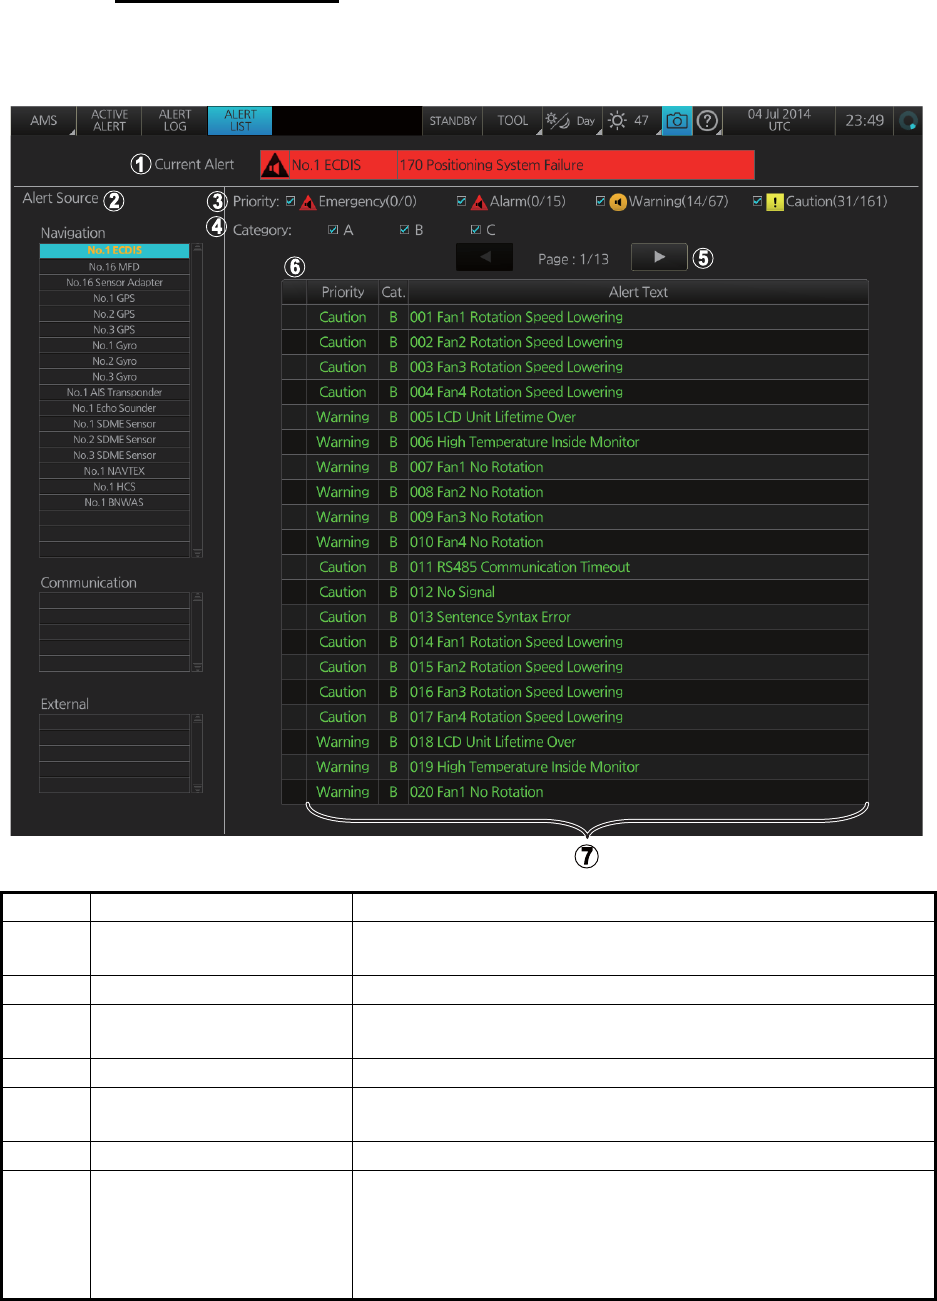This screenshot has height=1301, width=937.
Task: Click the Navigation list scrollbar
Action: click(197, 400)
